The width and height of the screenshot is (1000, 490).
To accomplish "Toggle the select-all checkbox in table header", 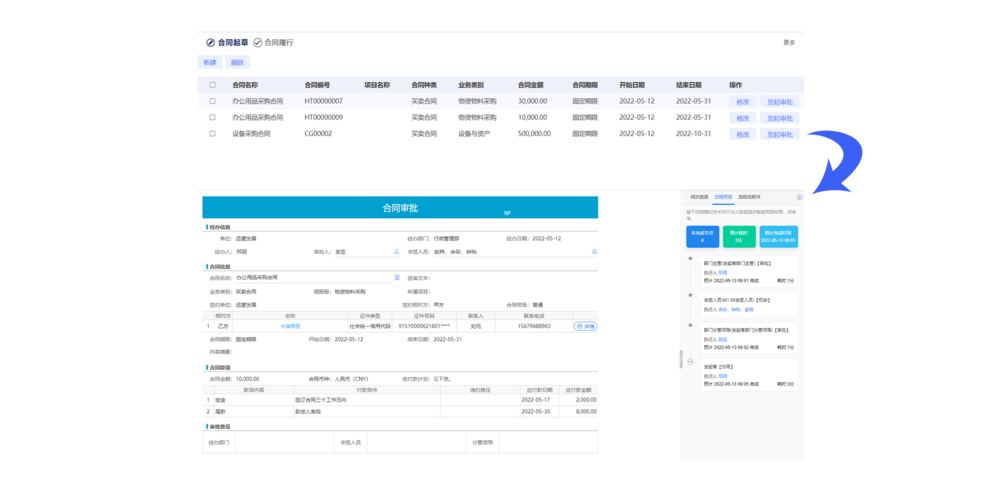I will (x=212, y=85).
